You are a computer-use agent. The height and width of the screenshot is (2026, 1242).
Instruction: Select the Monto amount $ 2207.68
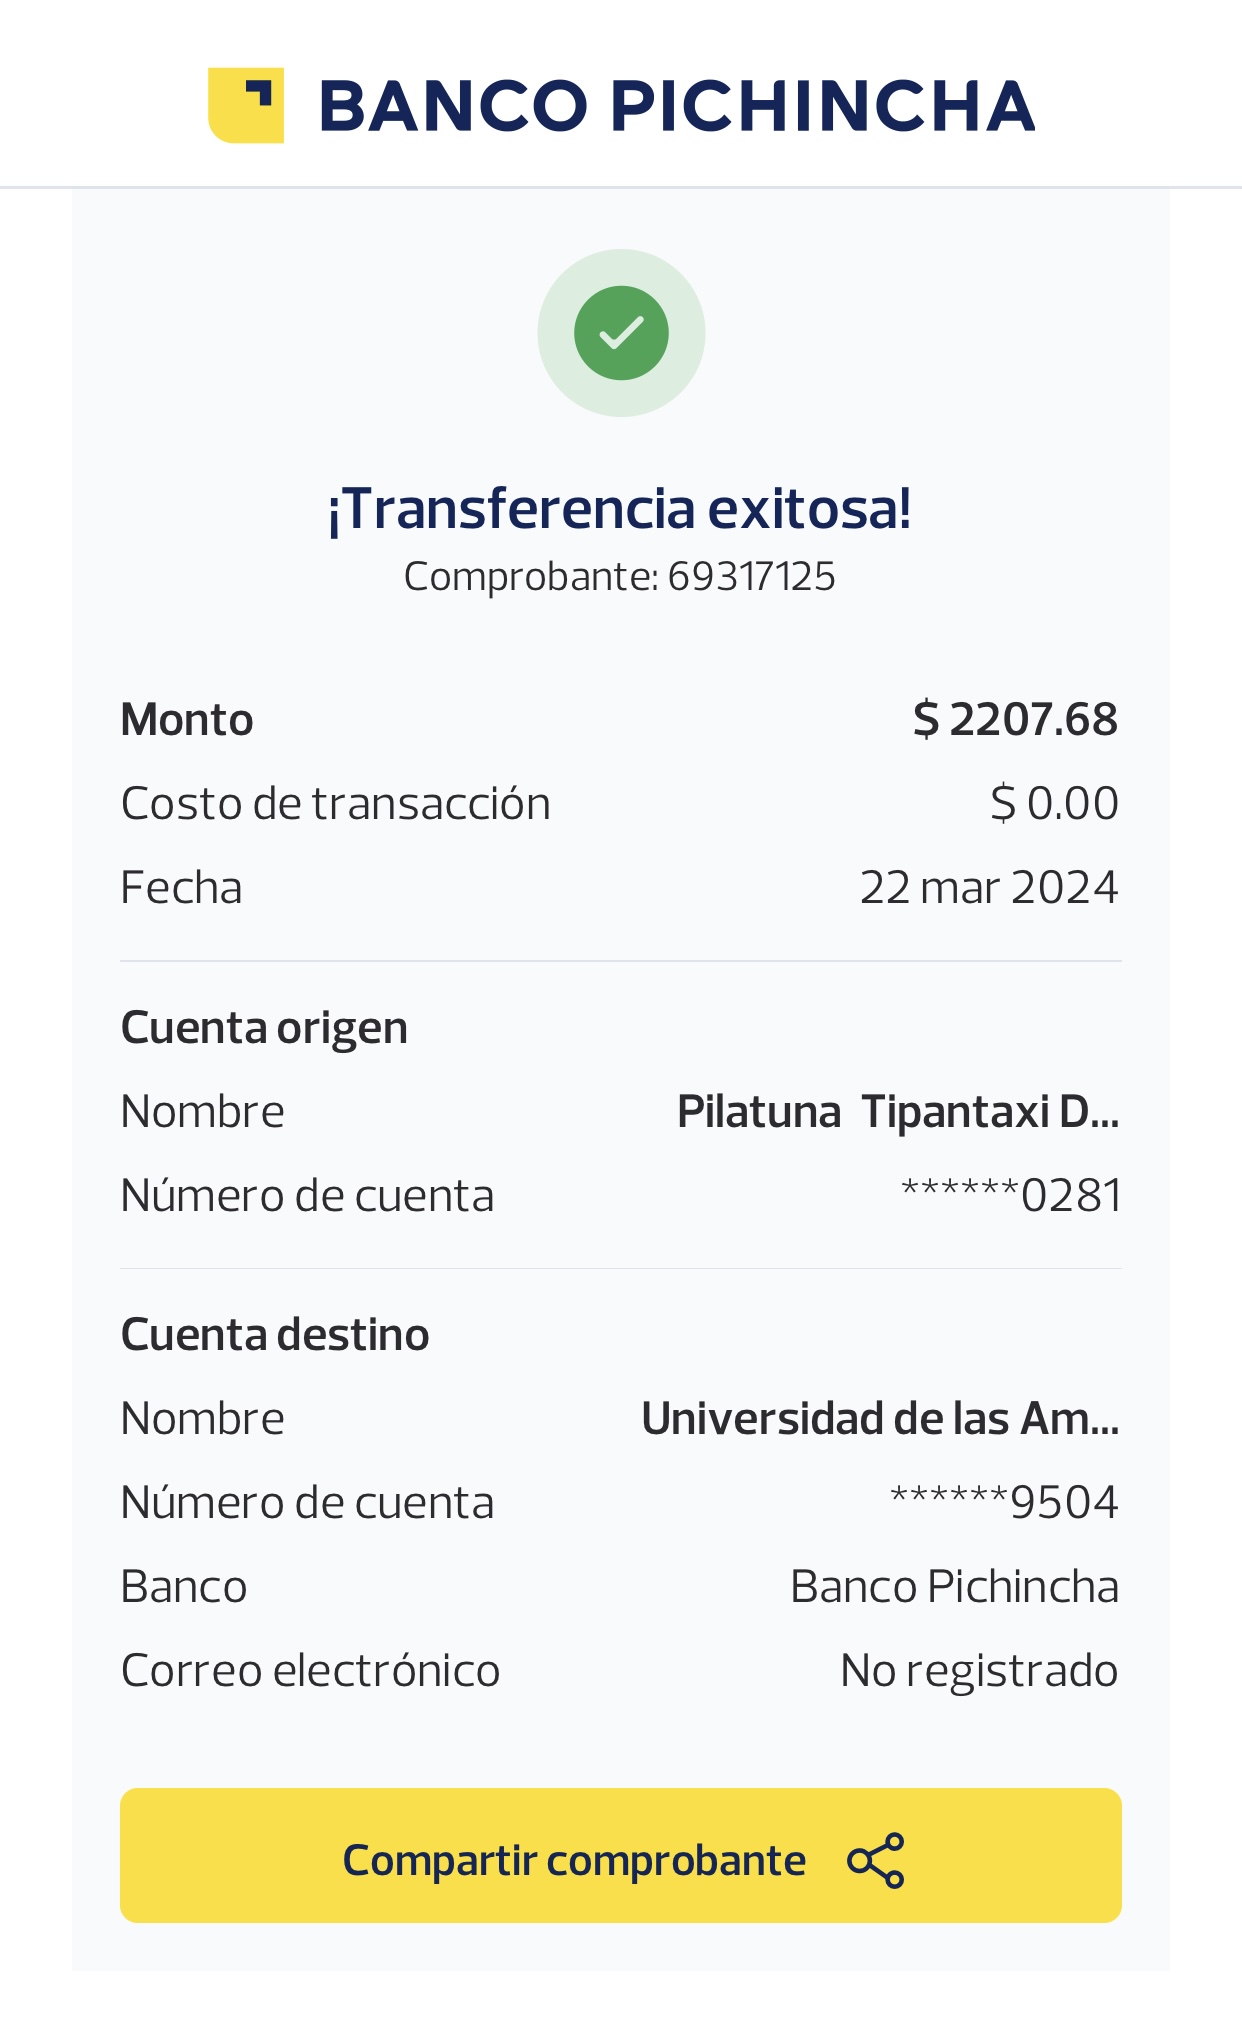click(x=1015, y=720)
